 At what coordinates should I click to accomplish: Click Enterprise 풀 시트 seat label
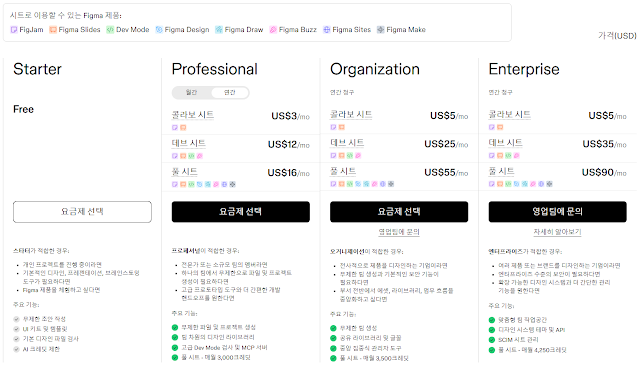point(501,171)
